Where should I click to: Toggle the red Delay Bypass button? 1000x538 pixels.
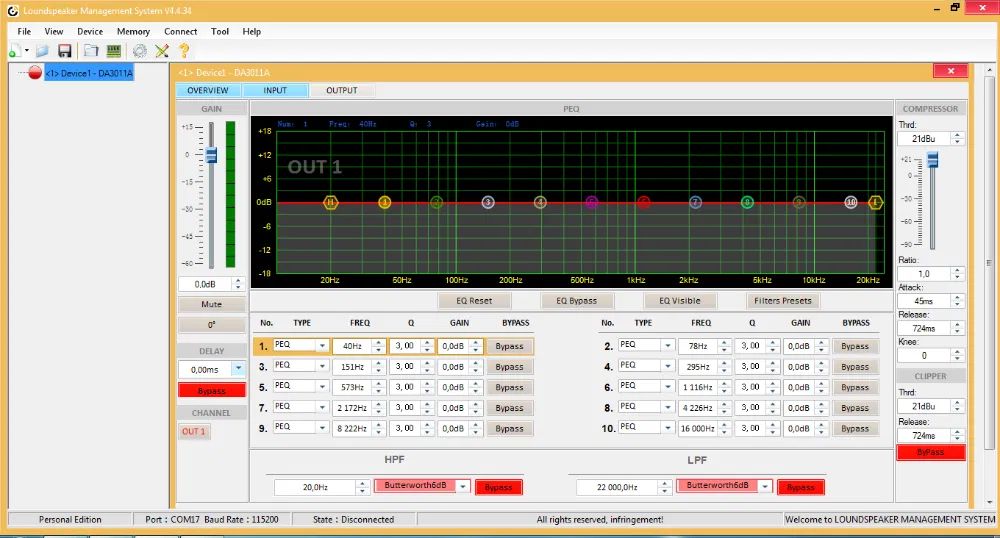pos(212,390)
